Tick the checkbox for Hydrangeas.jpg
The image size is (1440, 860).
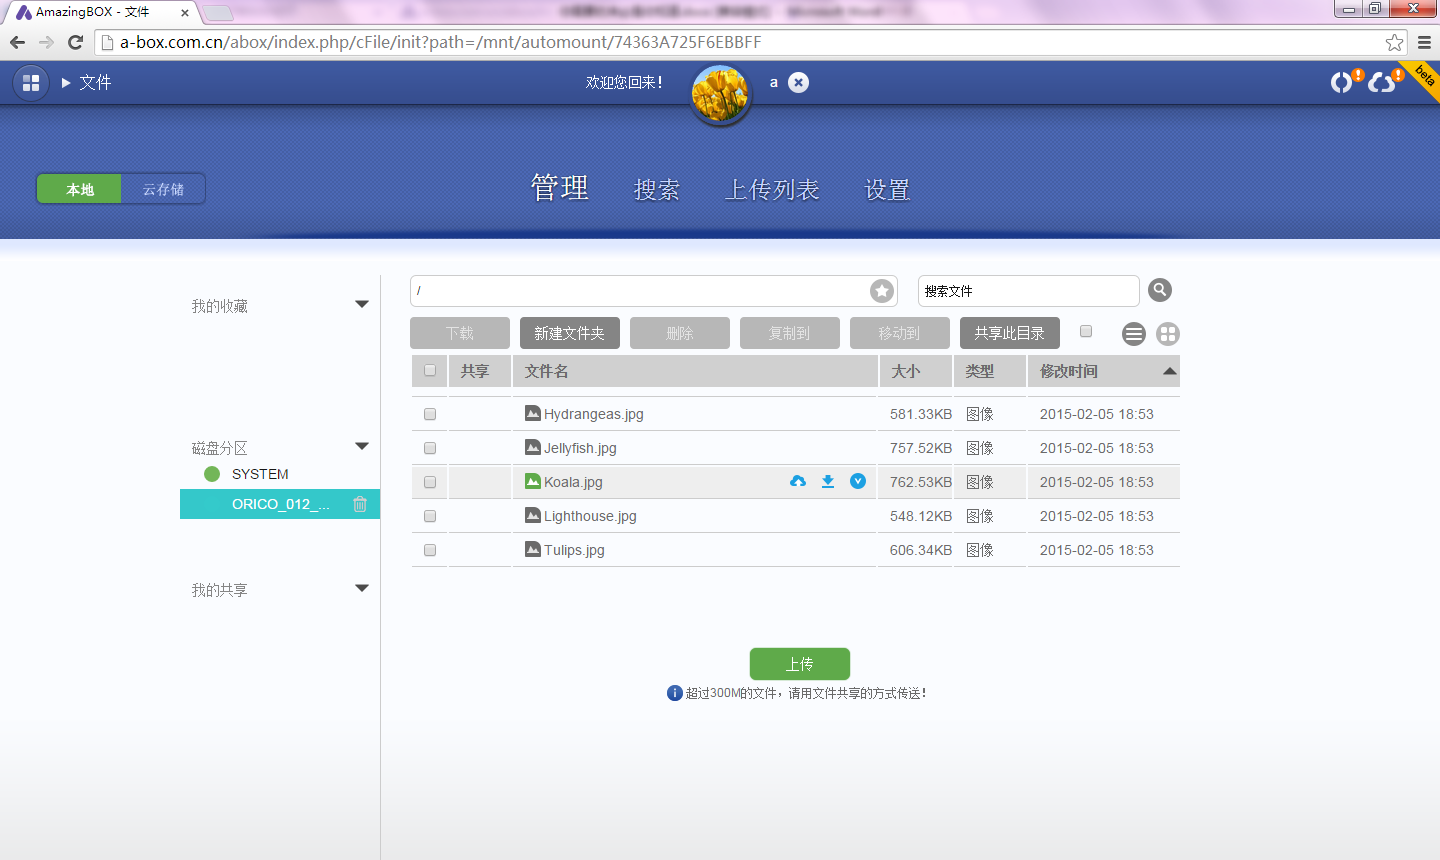point(430,414)
